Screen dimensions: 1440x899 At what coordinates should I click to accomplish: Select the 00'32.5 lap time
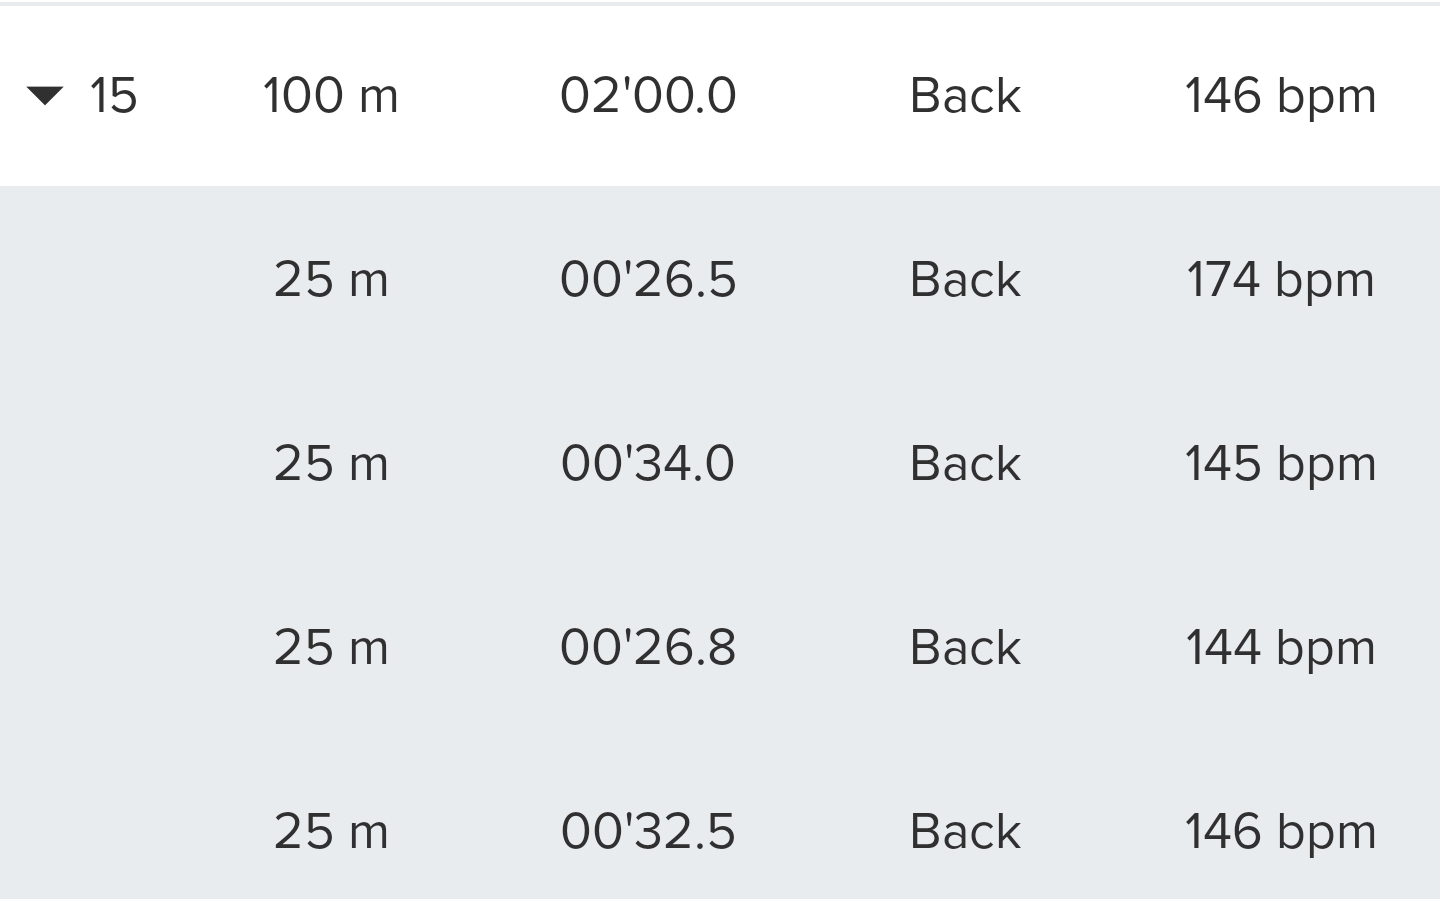pos(648,831)
